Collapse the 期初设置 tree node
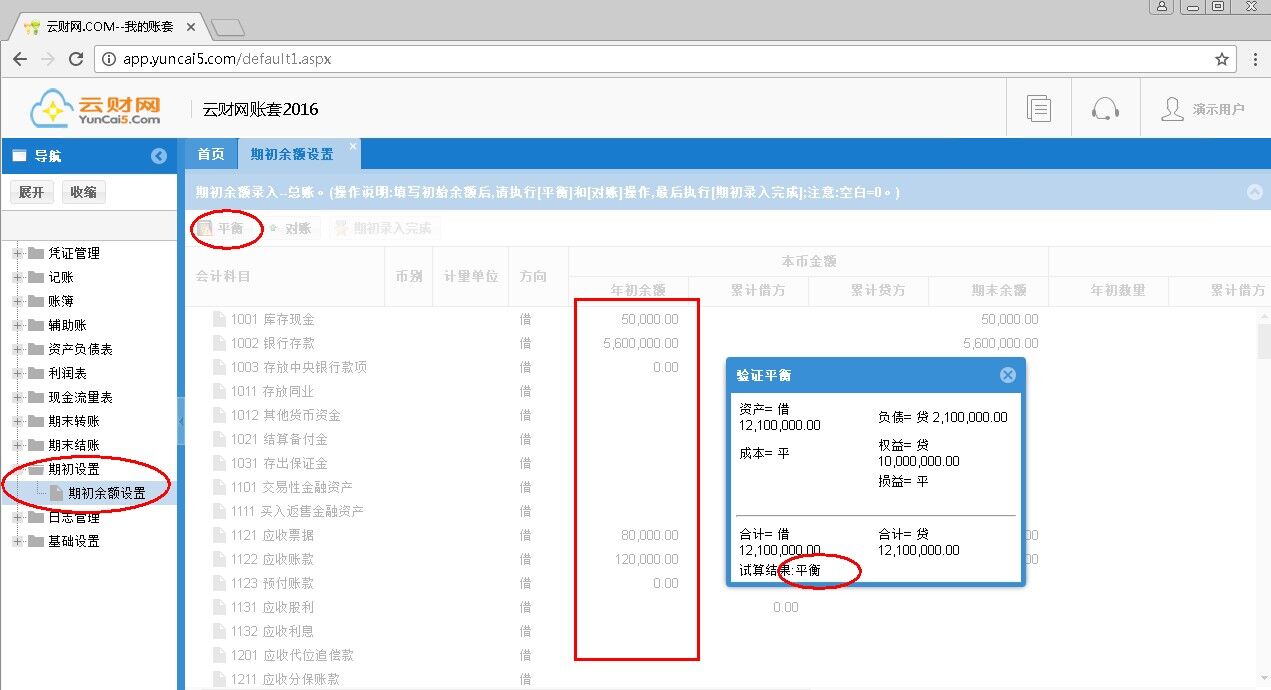This screenshot has height=690, width=1271. (x=17, y=469)
